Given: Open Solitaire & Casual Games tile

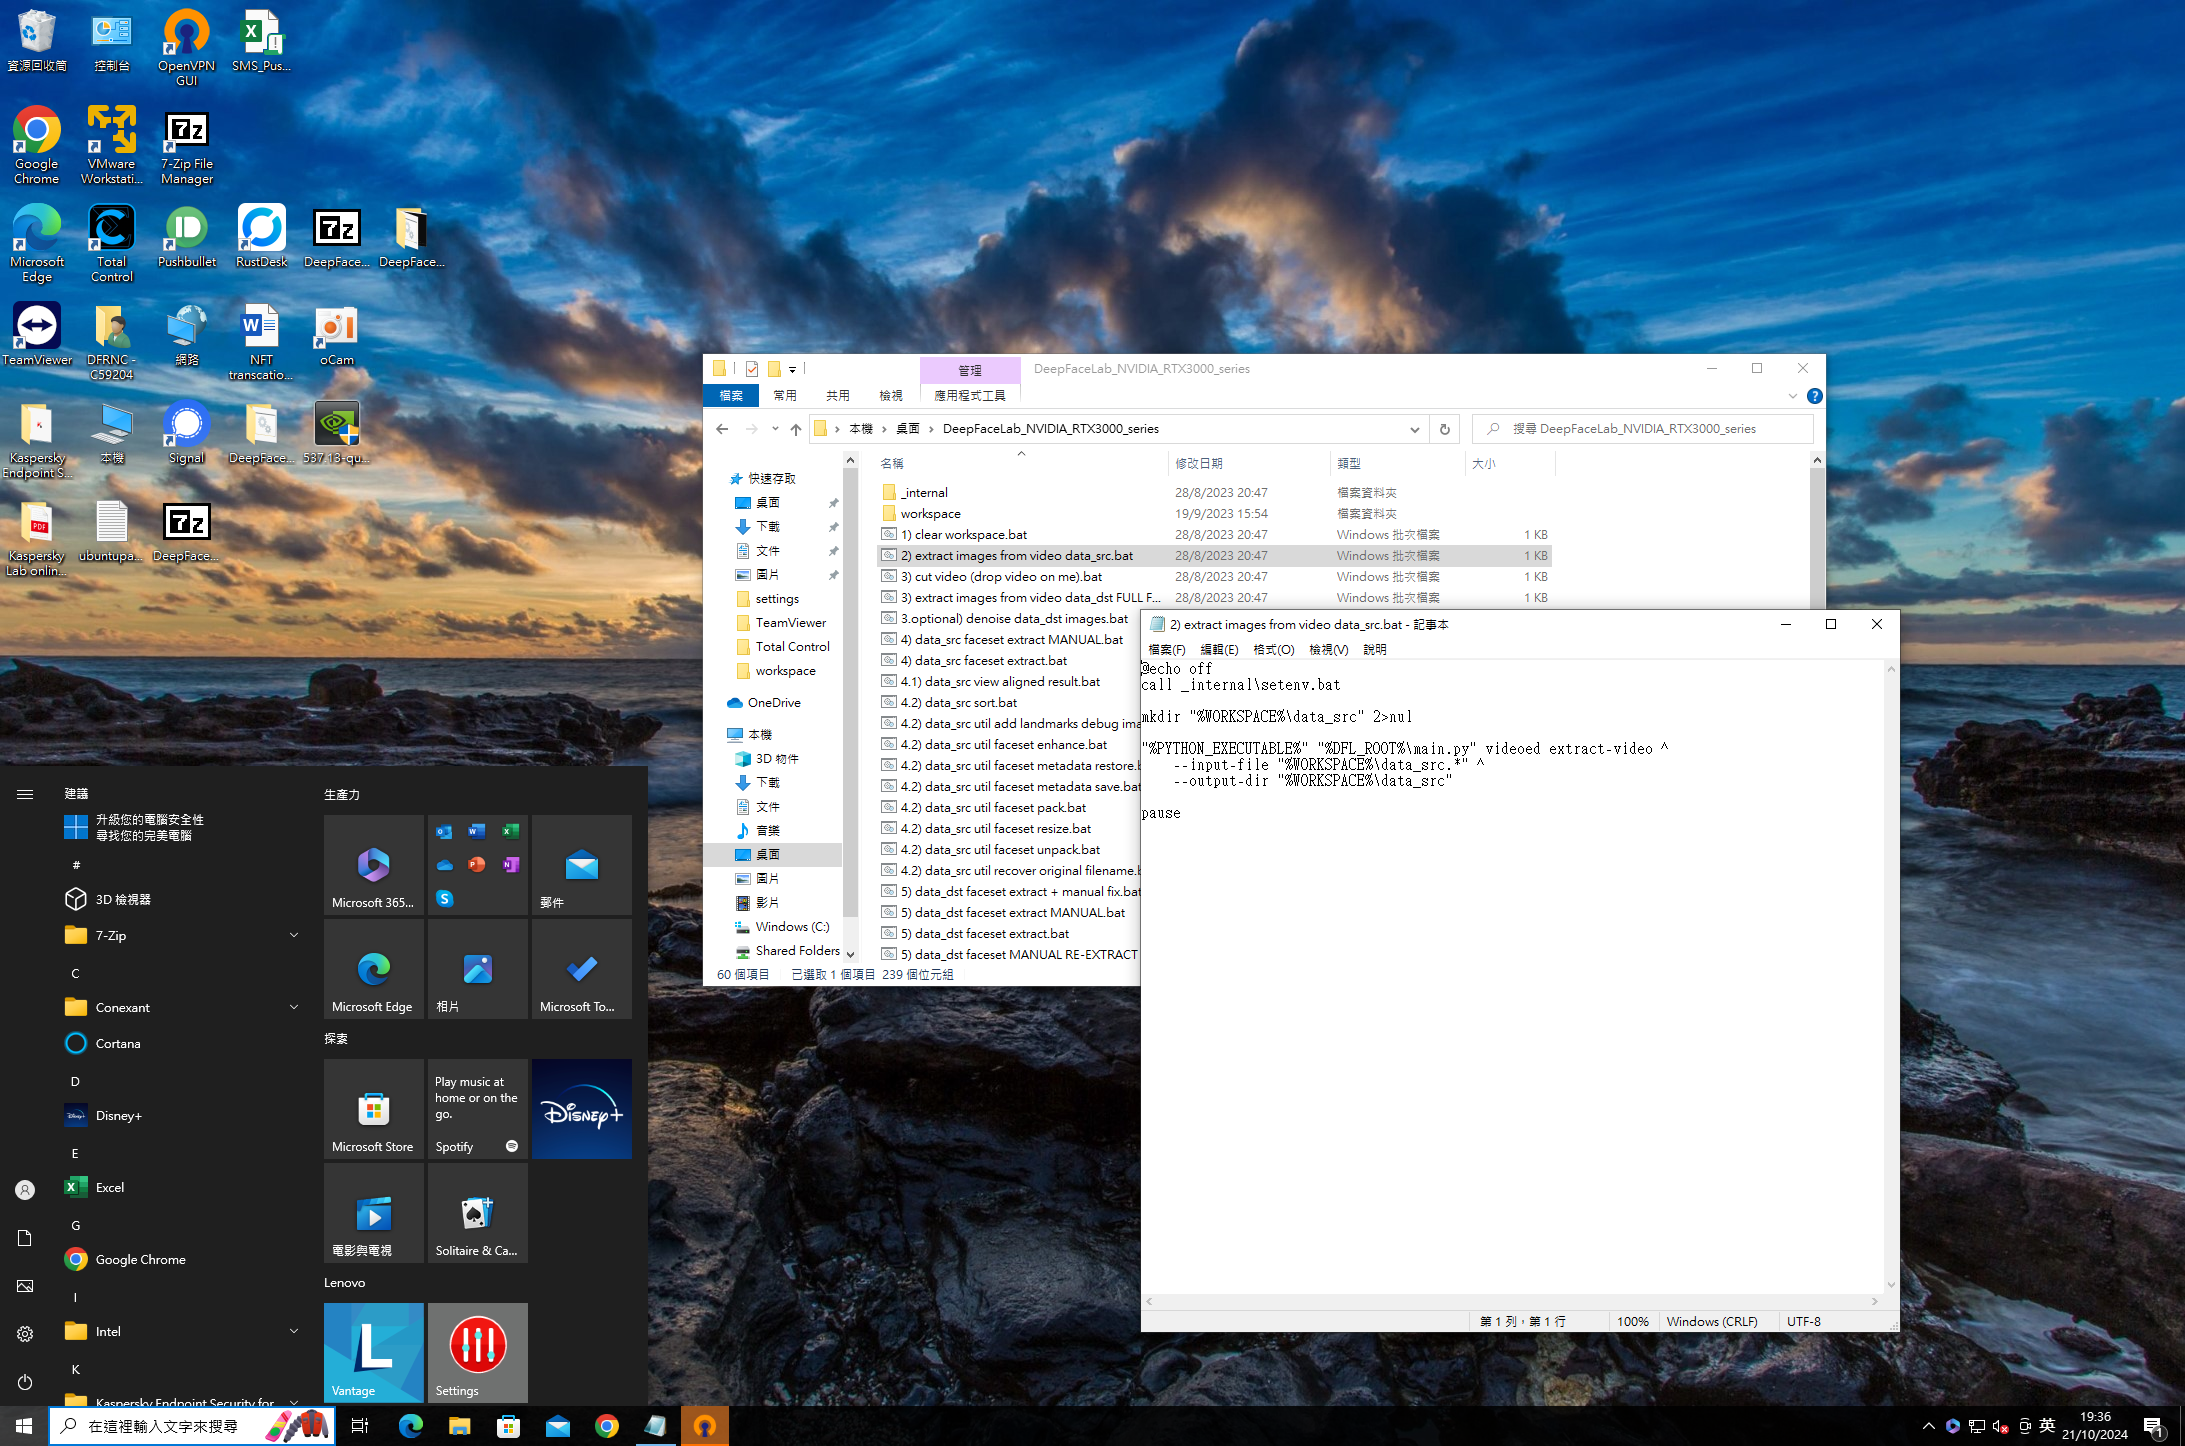Looking at the screenshot, I should (x=478, y=1213).
